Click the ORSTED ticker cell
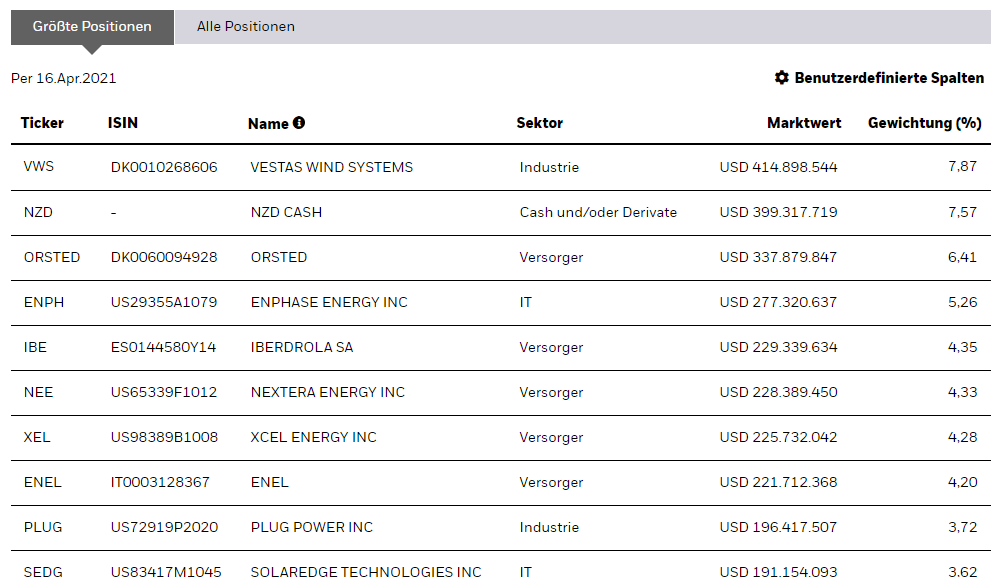Viewport: 991px width, 577px height. (52, 257)
